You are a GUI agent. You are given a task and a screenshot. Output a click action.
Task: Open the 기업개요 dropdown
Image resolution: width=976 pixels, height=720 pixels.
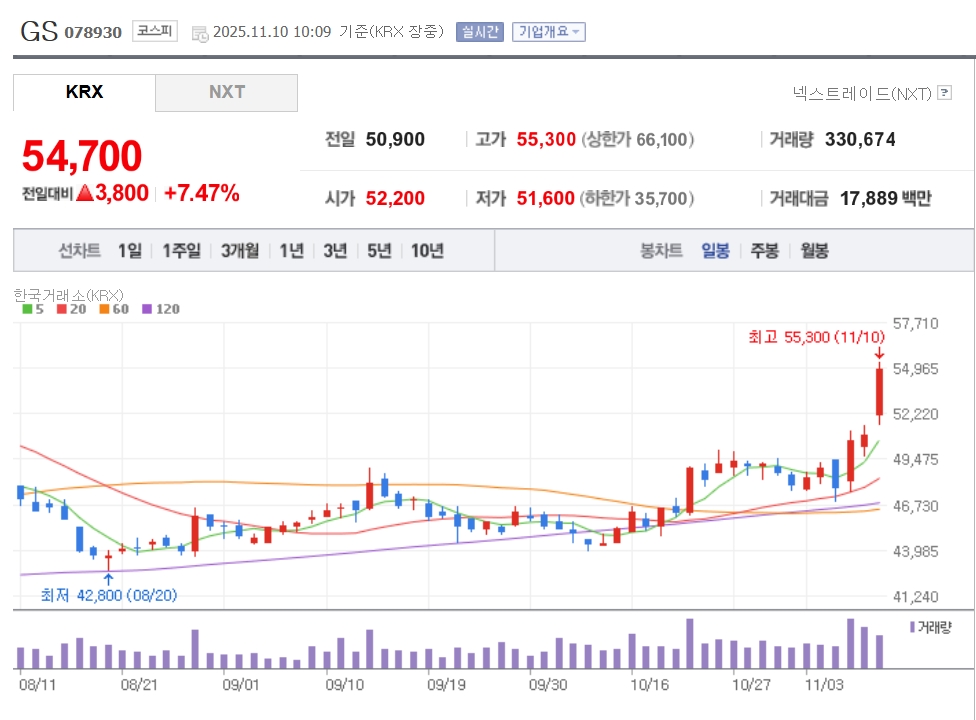(x=548, y=32)
